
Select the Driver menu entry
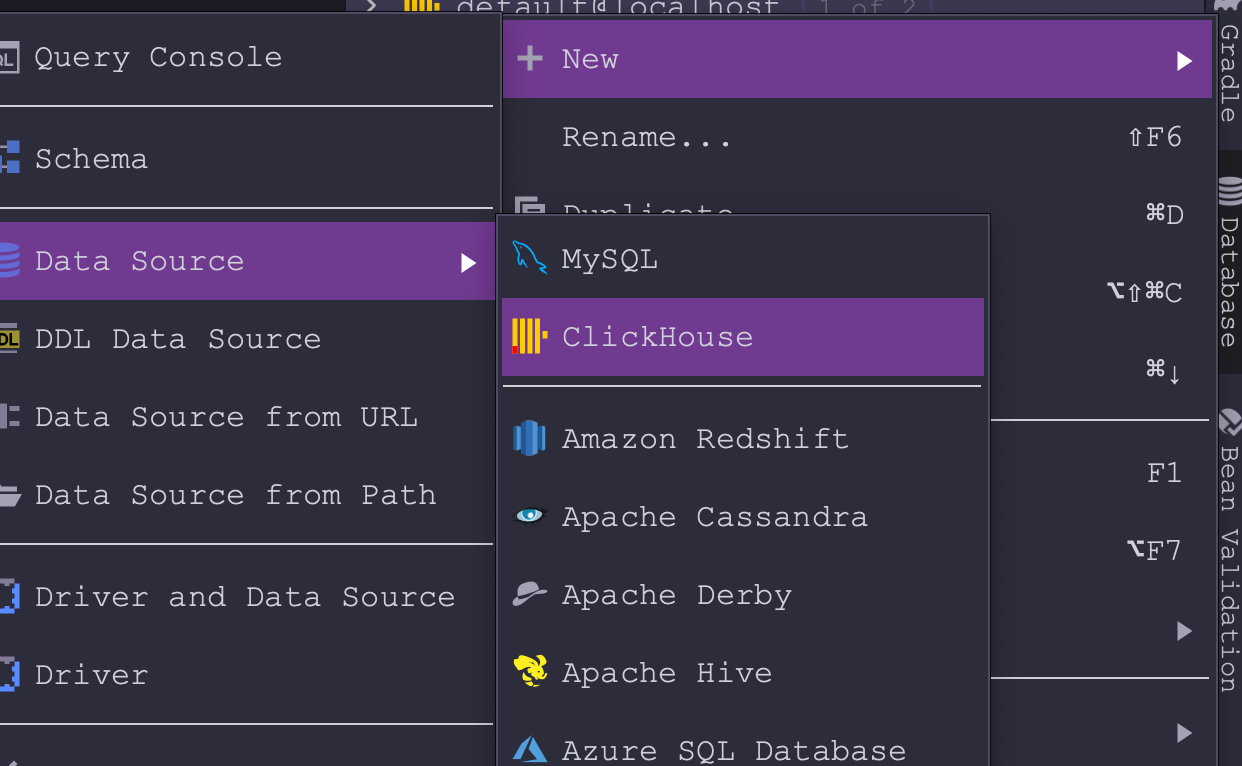click(x=246, y=675)
